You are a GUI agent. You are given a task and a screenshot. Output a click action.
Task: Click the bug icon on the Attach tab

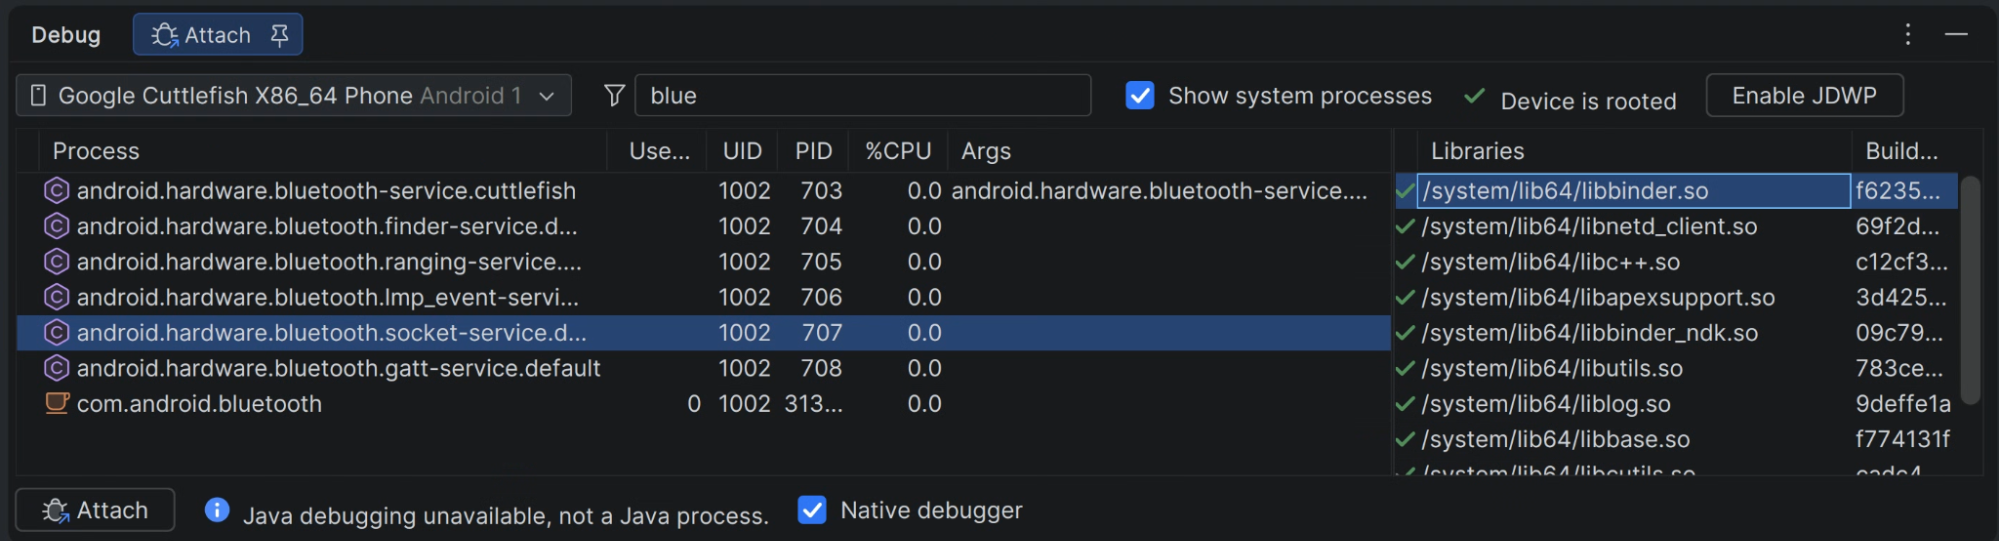(x=165, y=36)
